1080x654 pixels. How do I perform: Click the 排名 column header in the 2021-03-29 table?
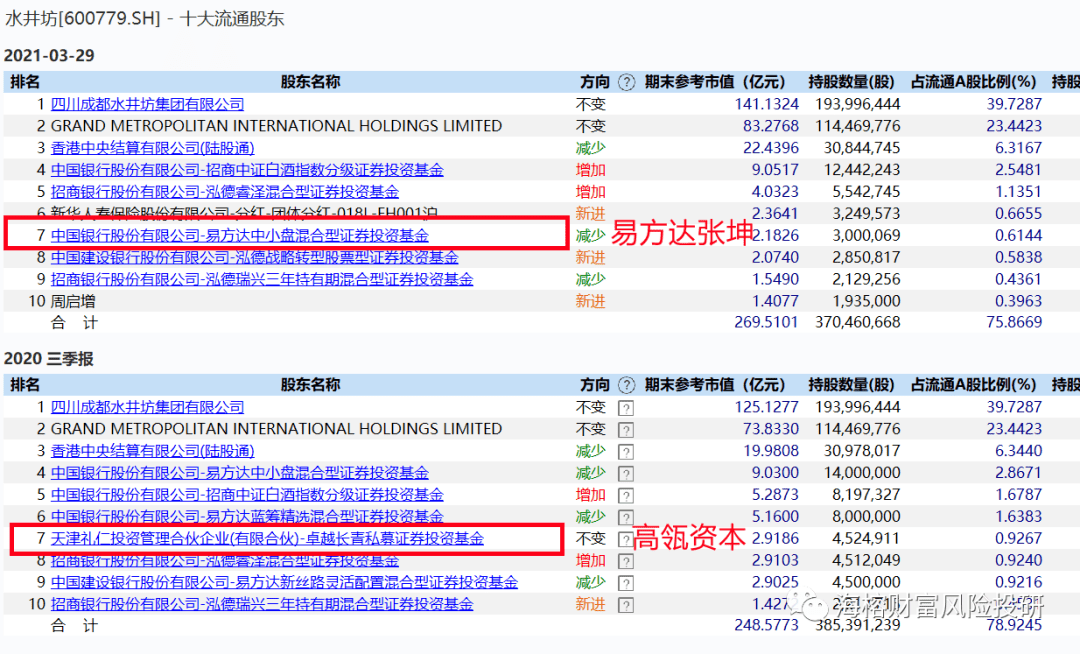(x=25, y=83)
